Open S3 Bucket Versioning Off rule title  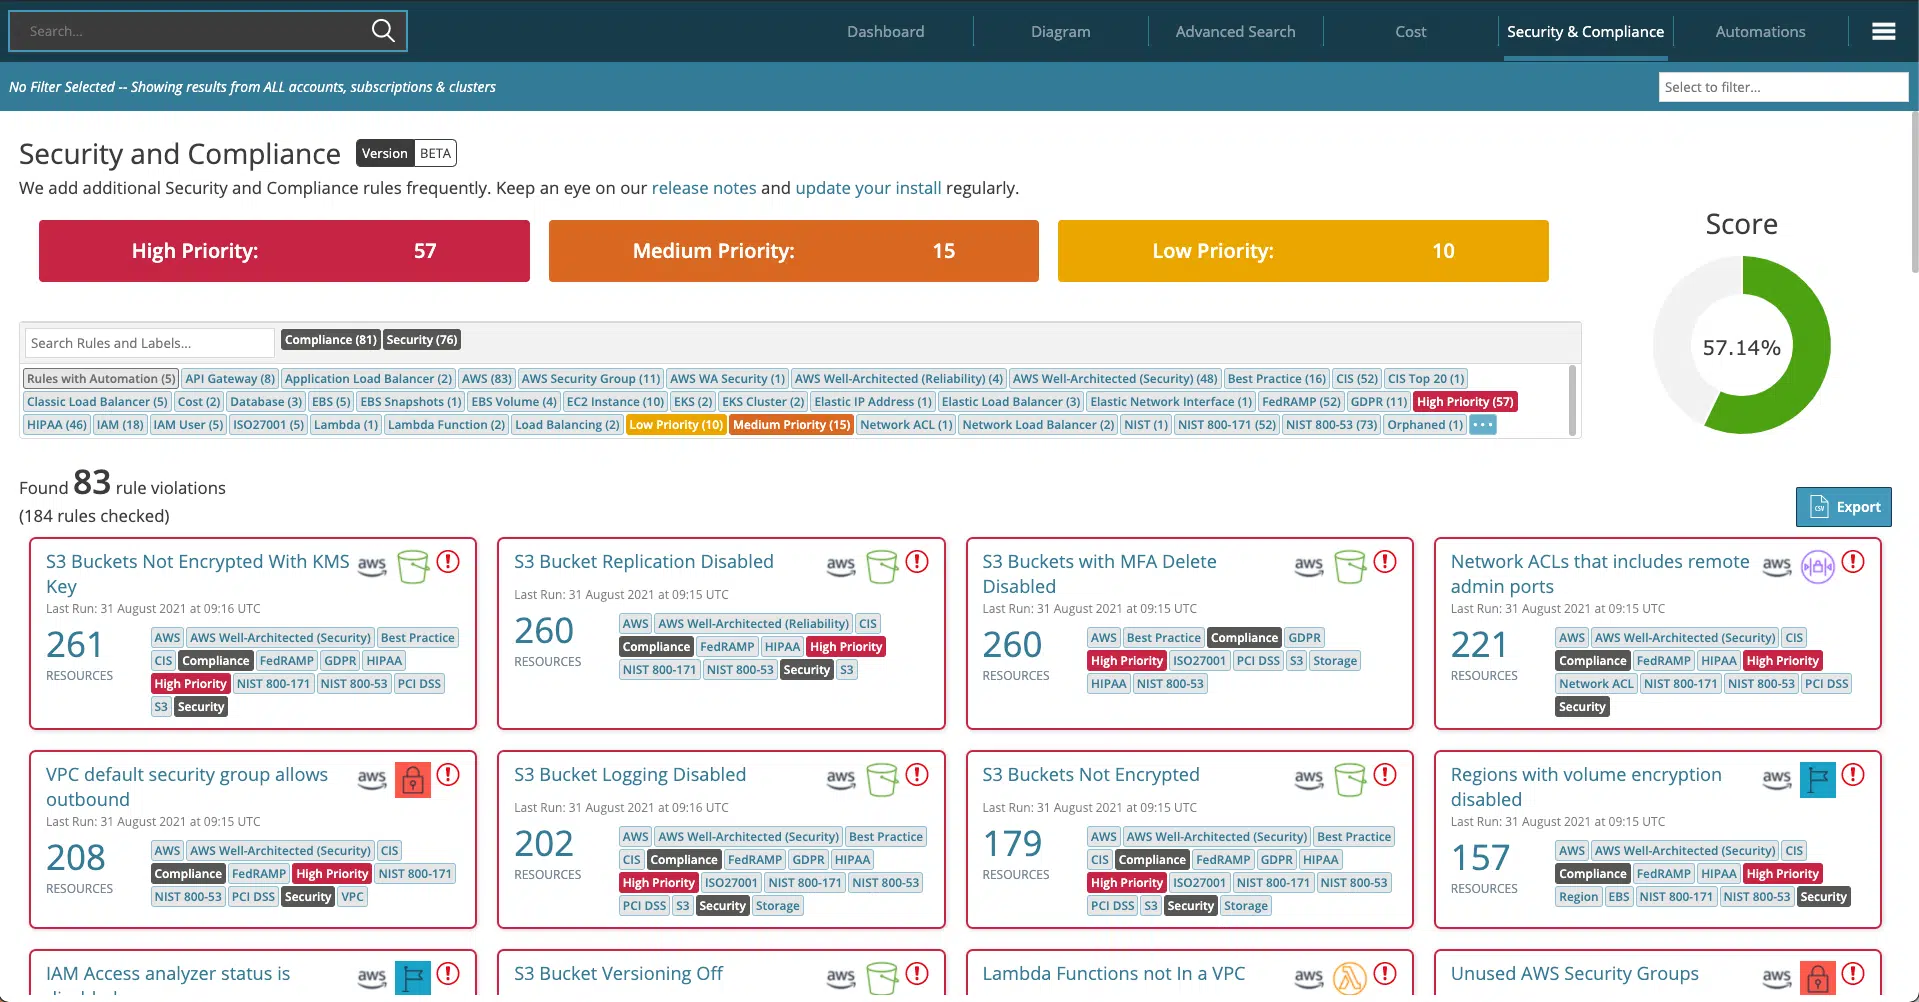click(x=618, y=974)
